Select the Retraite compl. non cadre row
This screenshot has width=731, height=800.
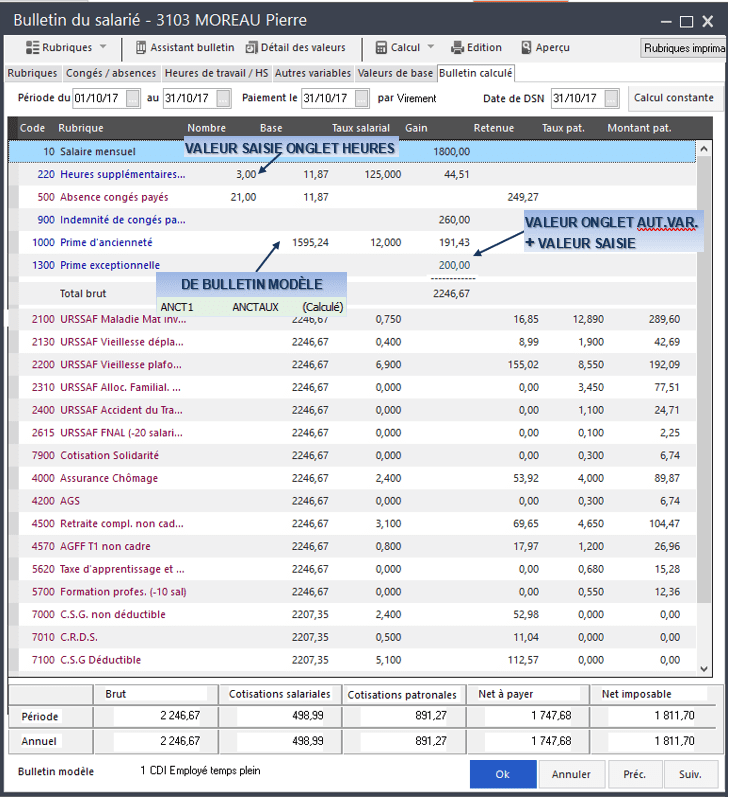[x=352, y=524]
